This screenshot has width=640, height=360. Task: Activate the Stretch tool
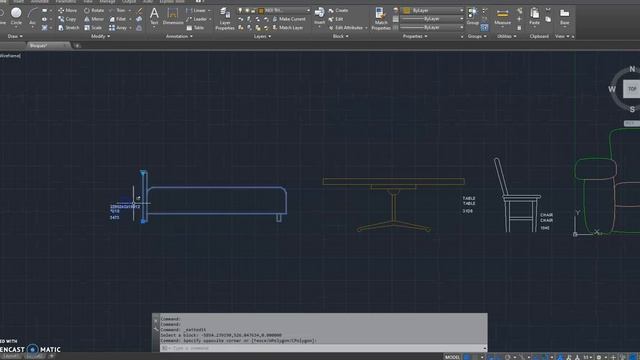coord(68,28)
